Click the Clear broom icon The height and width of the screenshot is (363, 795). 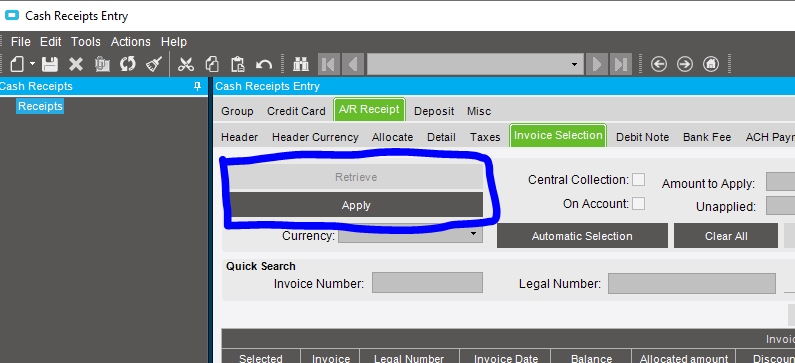click(x=154, y=64)
